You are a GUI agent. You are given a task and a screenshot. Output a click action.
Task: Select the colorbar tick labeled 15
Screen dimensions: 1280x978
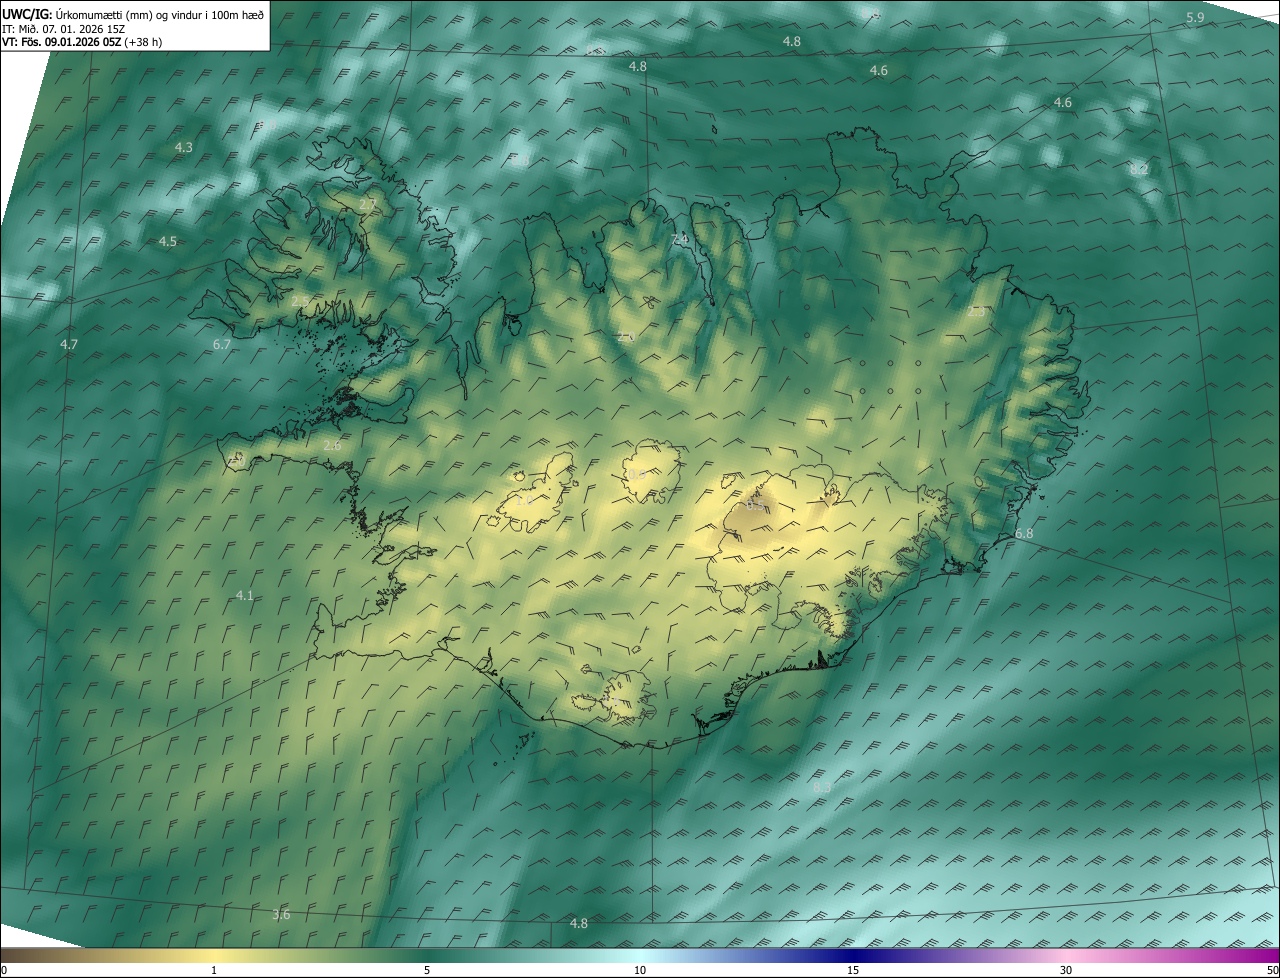(x=853, y=971)
